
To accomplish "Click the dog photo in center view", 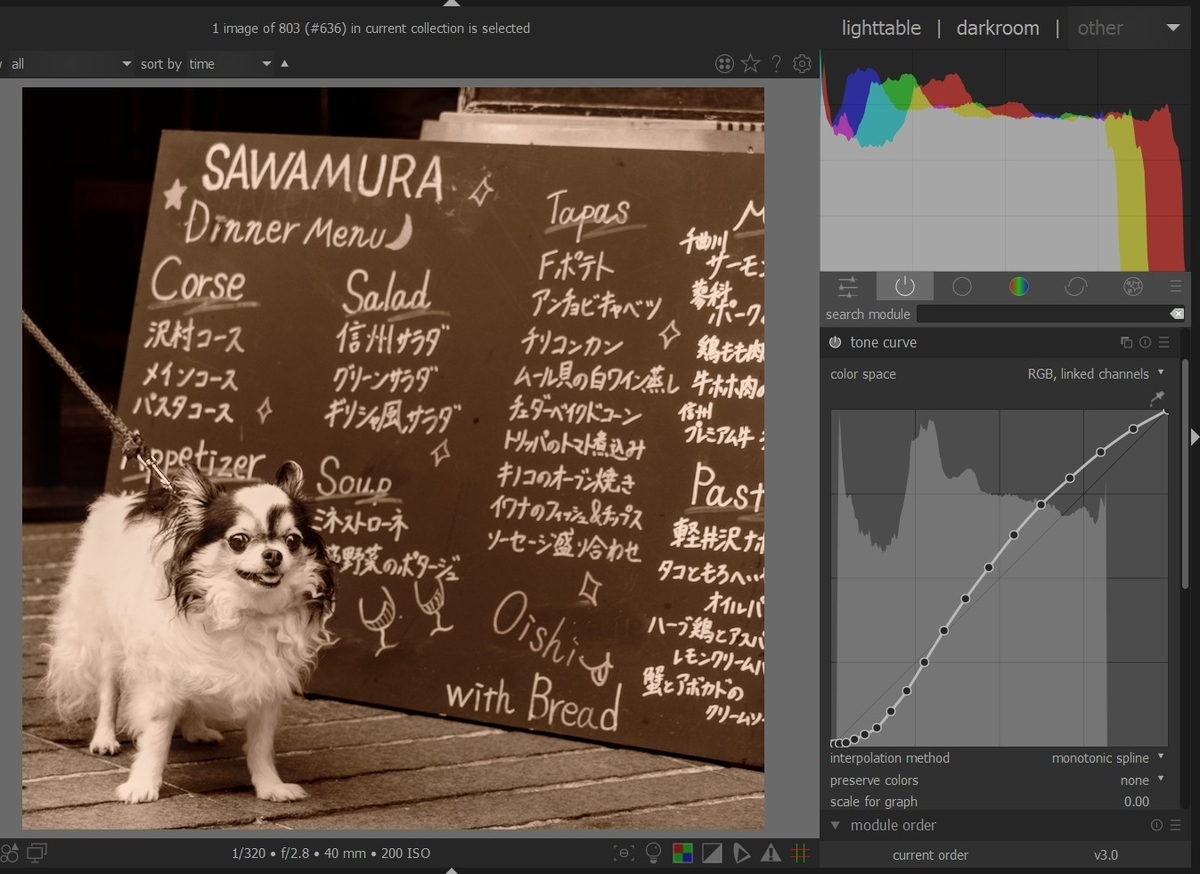I will click(x=393, y=458).
